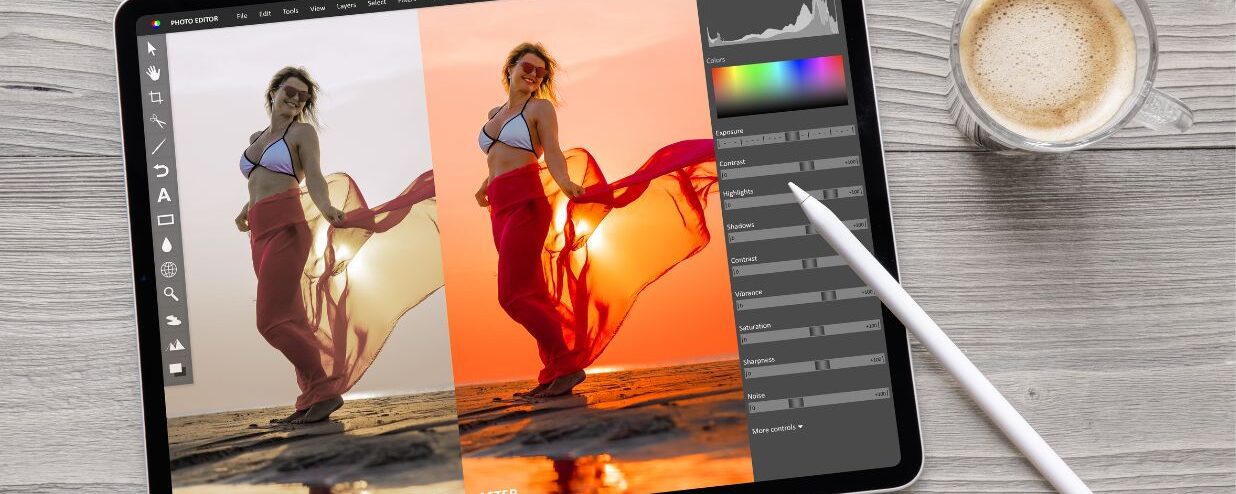Choose the Line drawing tool
The width and height of the screenshot is (1236, 494).
click(159, 146)
